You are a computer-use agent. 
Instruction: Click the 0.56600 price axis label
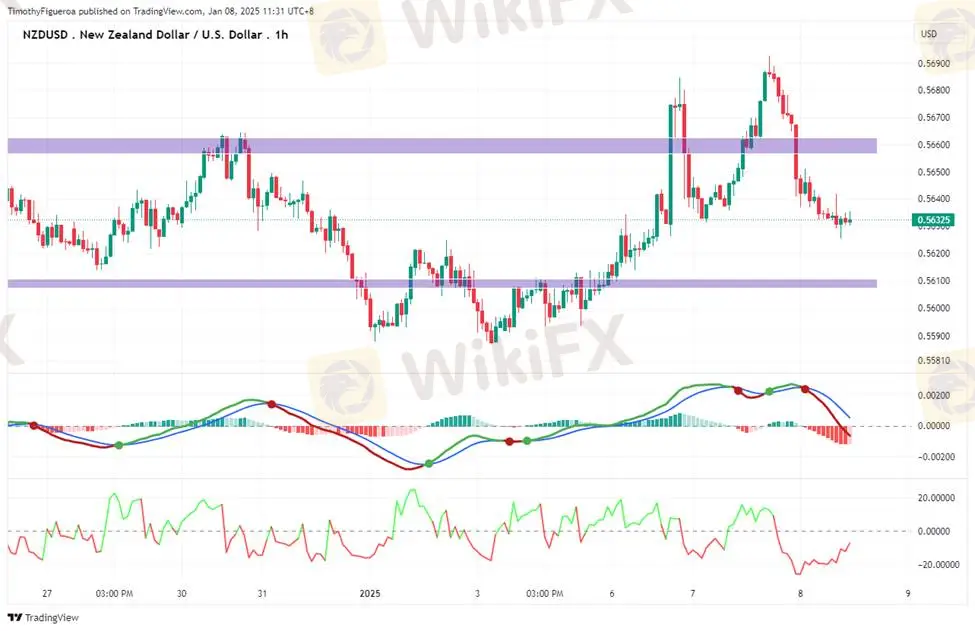[933, 145]
